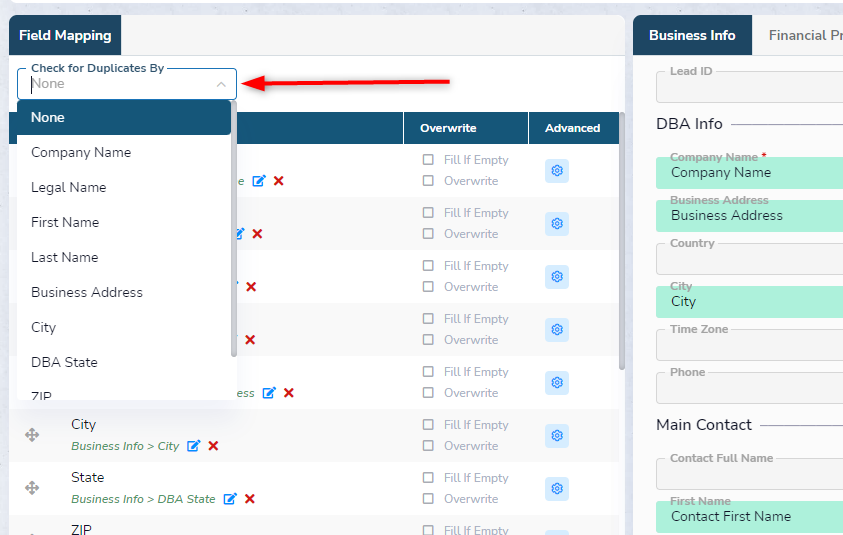
Task: Enable Fill If Empty for State row
Action: pos(428,477)
